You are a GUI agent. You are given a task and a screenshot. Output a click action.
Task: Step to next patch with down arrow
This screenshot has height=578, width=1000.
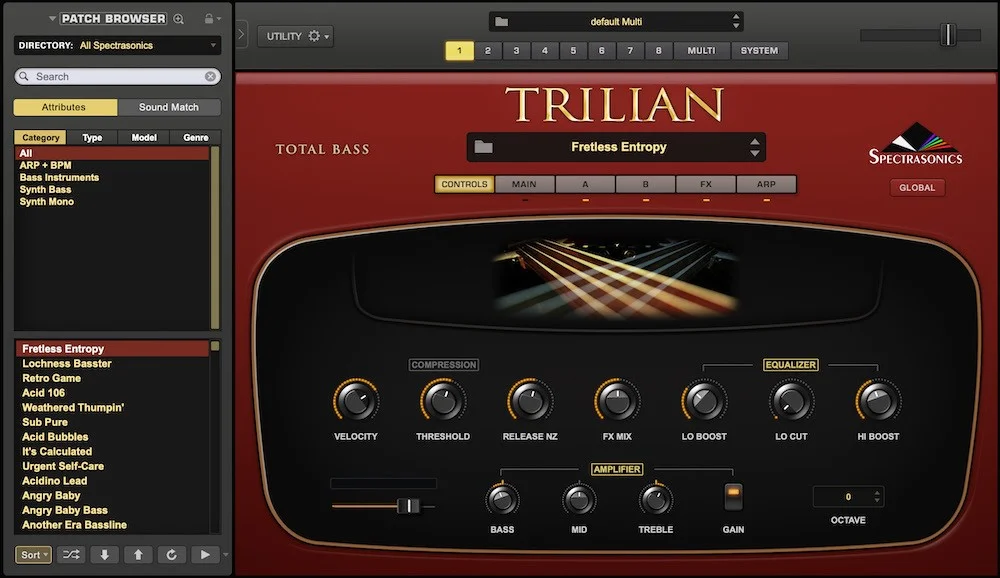point(105,555)
